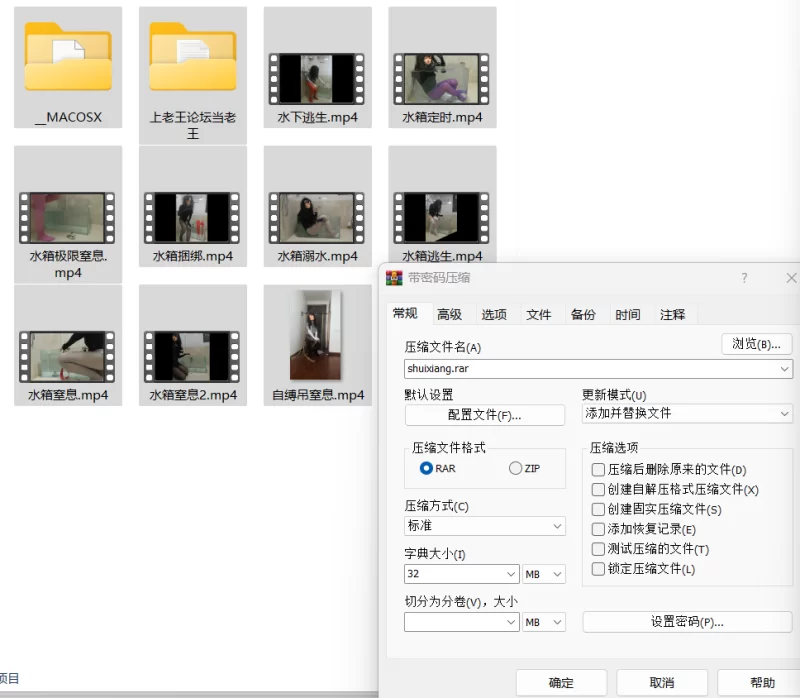Switch to the 选项 tab

[494, 314]
